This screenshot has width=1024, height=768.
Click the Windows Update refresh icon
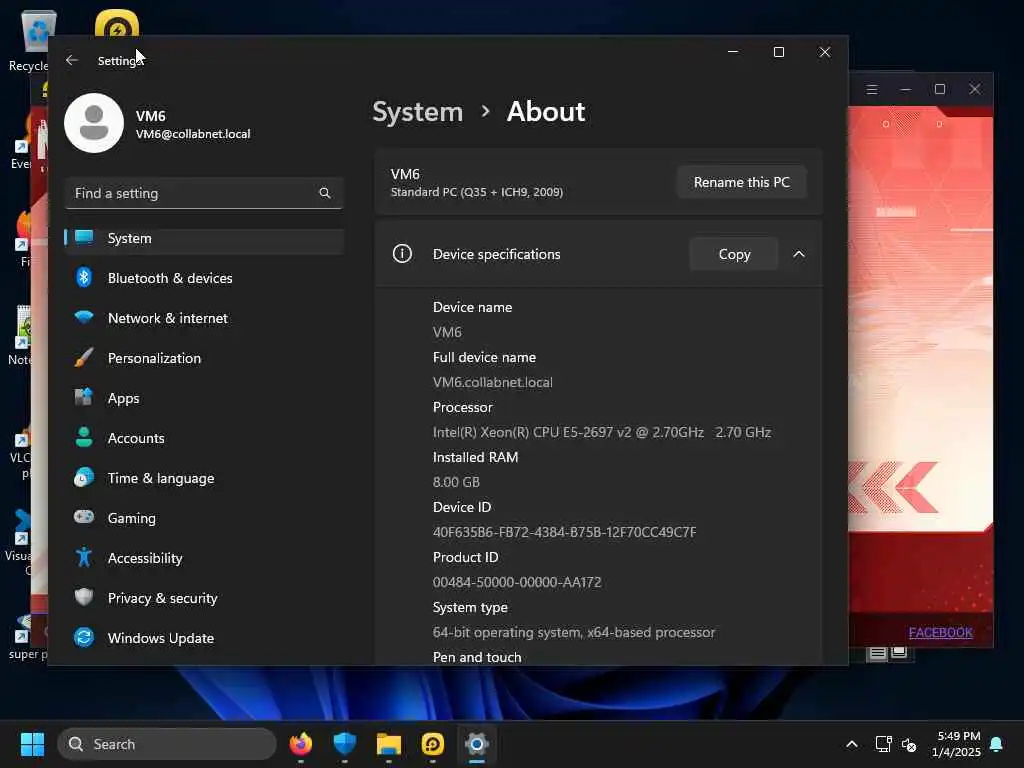(84, 637)
